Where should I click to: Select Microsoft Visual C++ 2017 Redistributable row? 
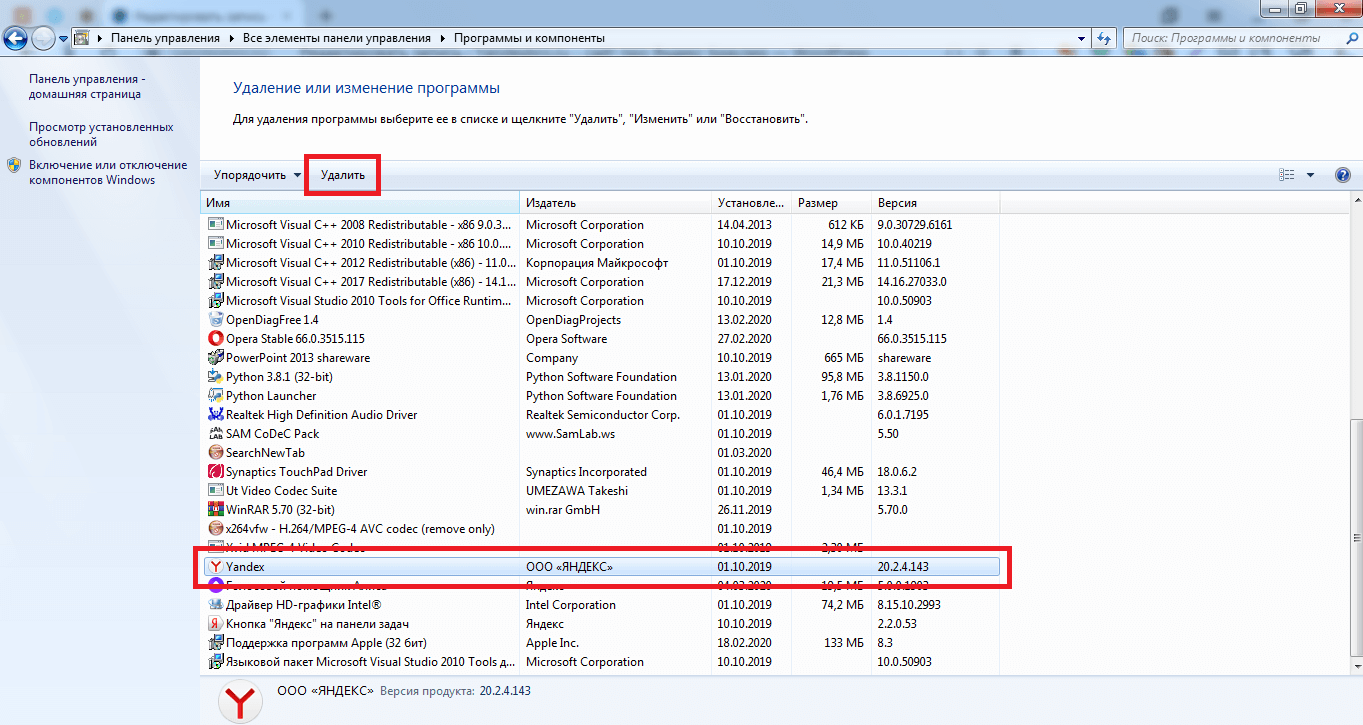(x=602, y=282)
